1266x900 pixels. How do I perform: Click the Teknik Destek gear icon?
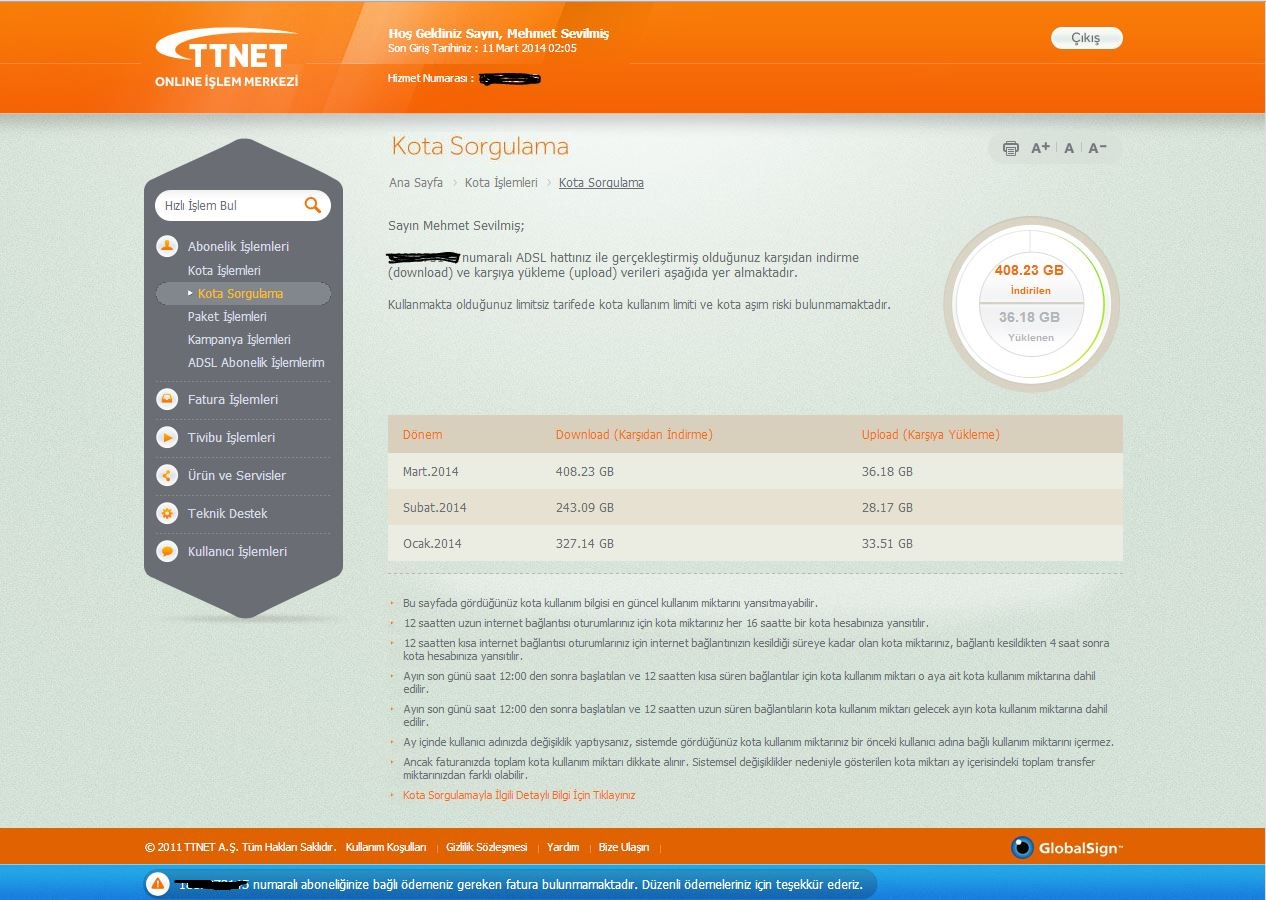(x=167, y=513)
